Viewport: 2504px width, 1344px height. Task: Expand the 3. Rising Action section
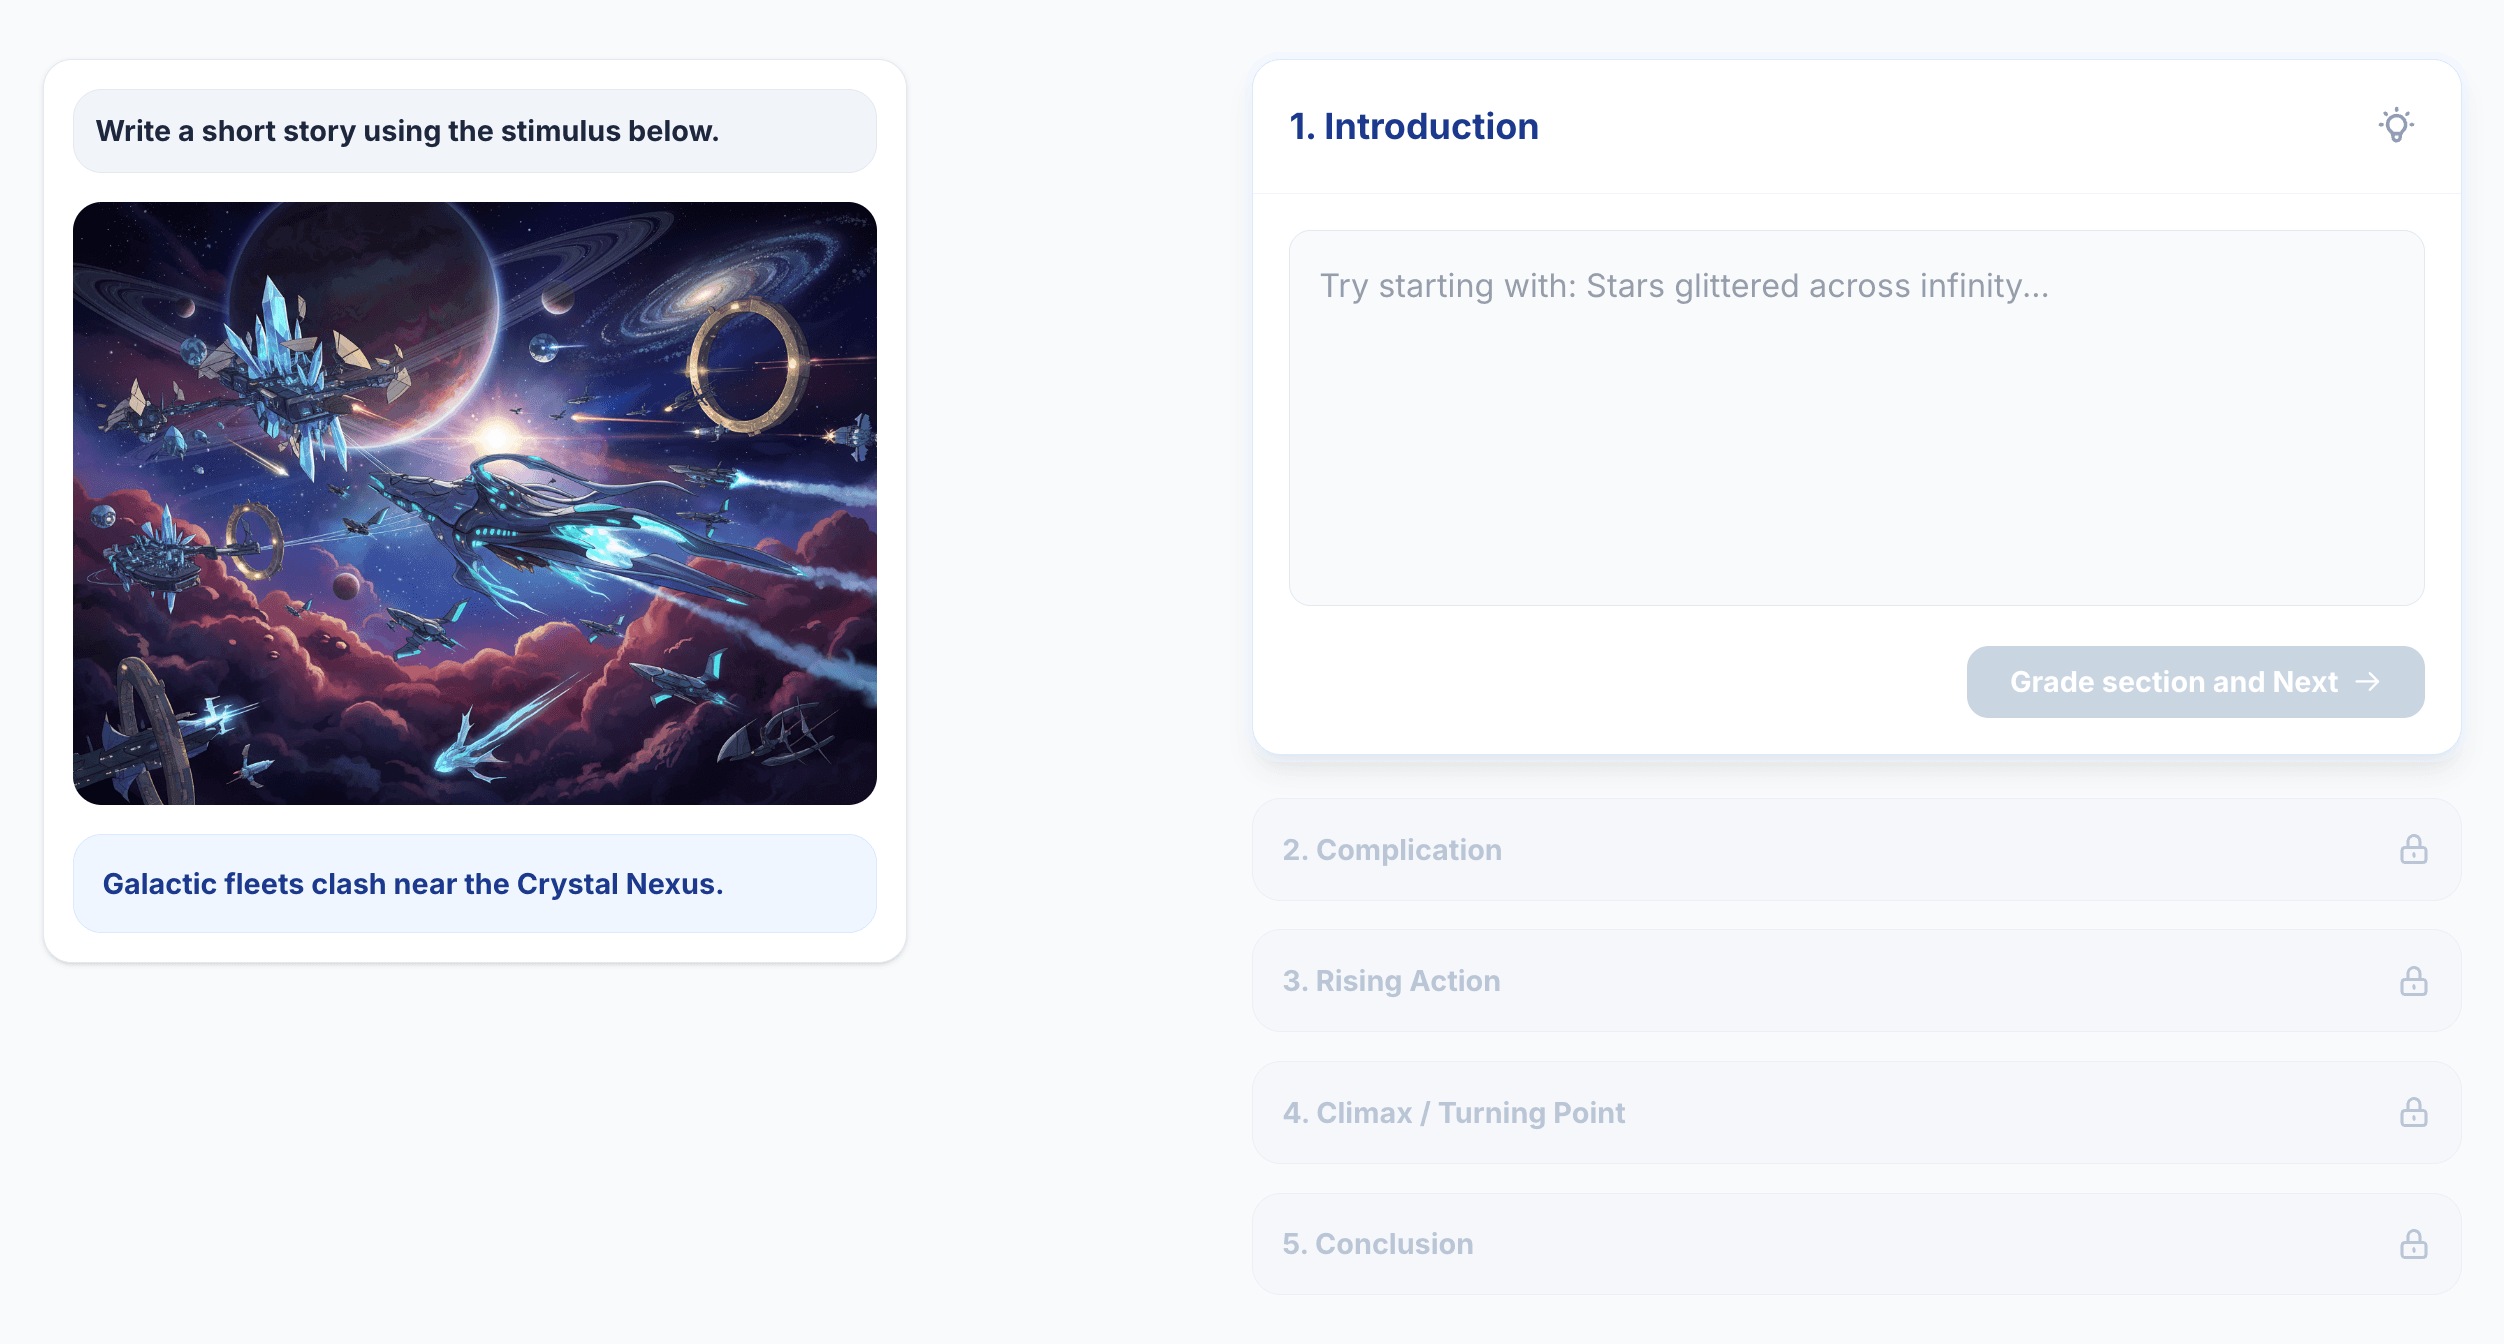1391,981
